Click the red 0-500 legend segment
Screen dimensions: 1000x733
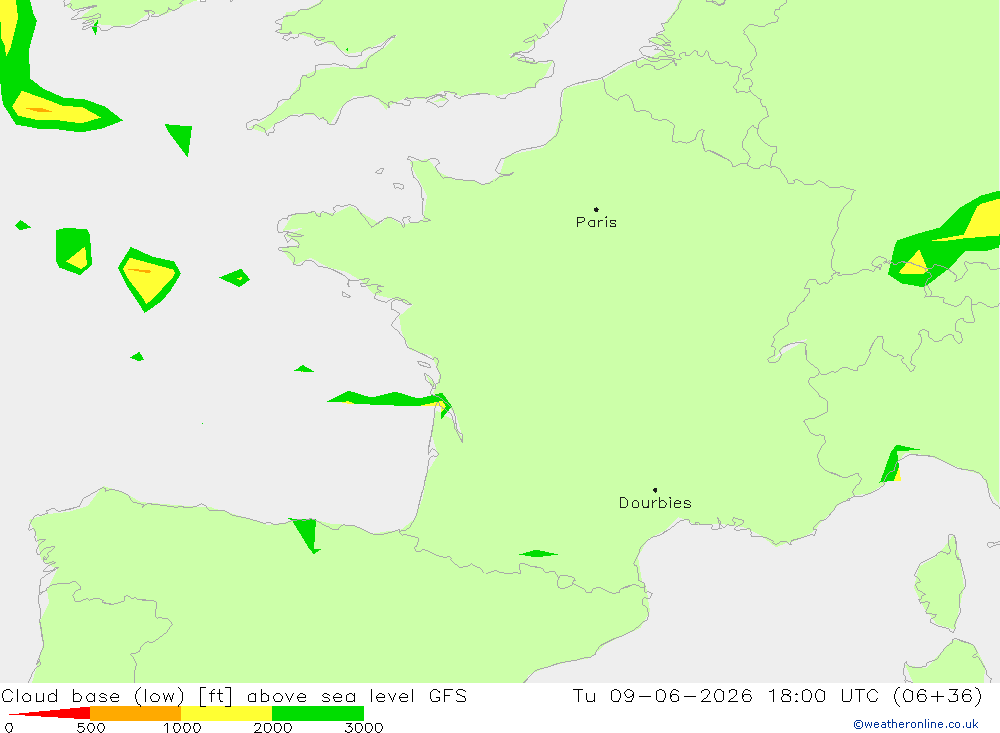point(49,713)
